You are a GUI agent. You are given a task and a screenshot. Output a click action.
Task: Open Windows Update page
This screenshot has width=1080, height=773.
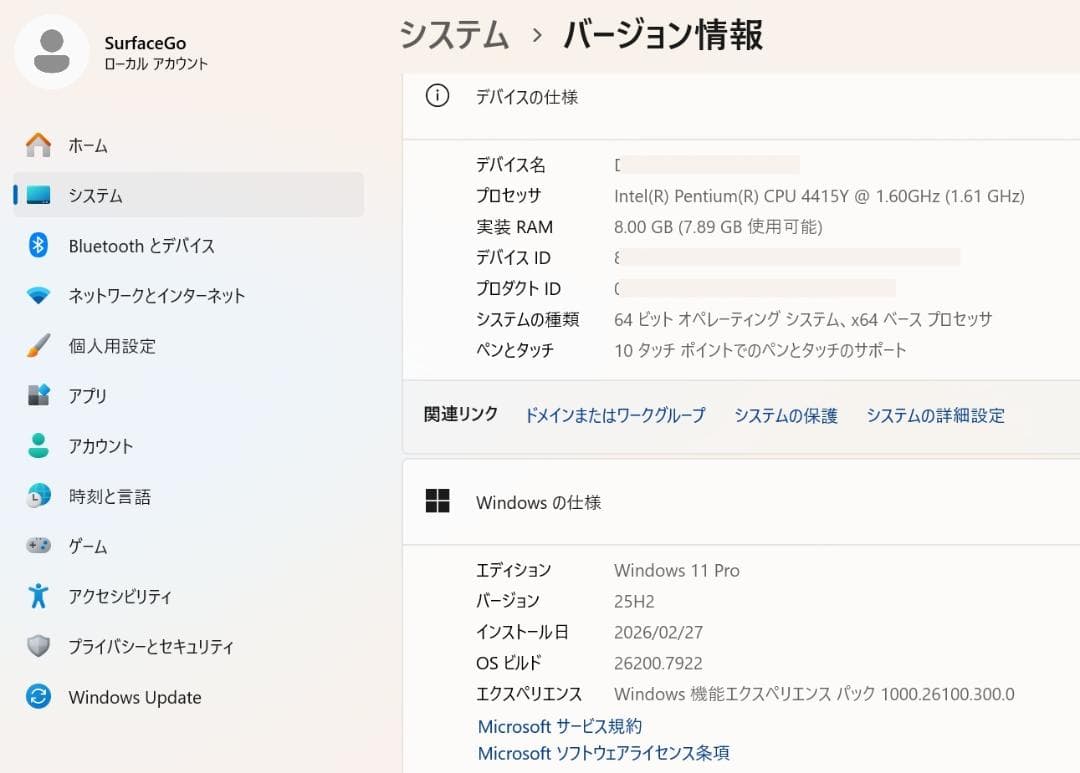pyautogui.click(x=188, y=697)
